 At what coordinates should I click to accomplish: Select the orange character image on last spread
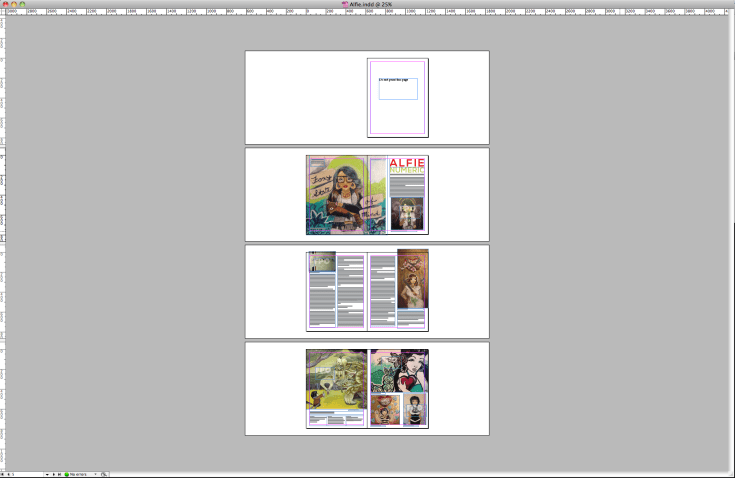[x=385, y=409]
